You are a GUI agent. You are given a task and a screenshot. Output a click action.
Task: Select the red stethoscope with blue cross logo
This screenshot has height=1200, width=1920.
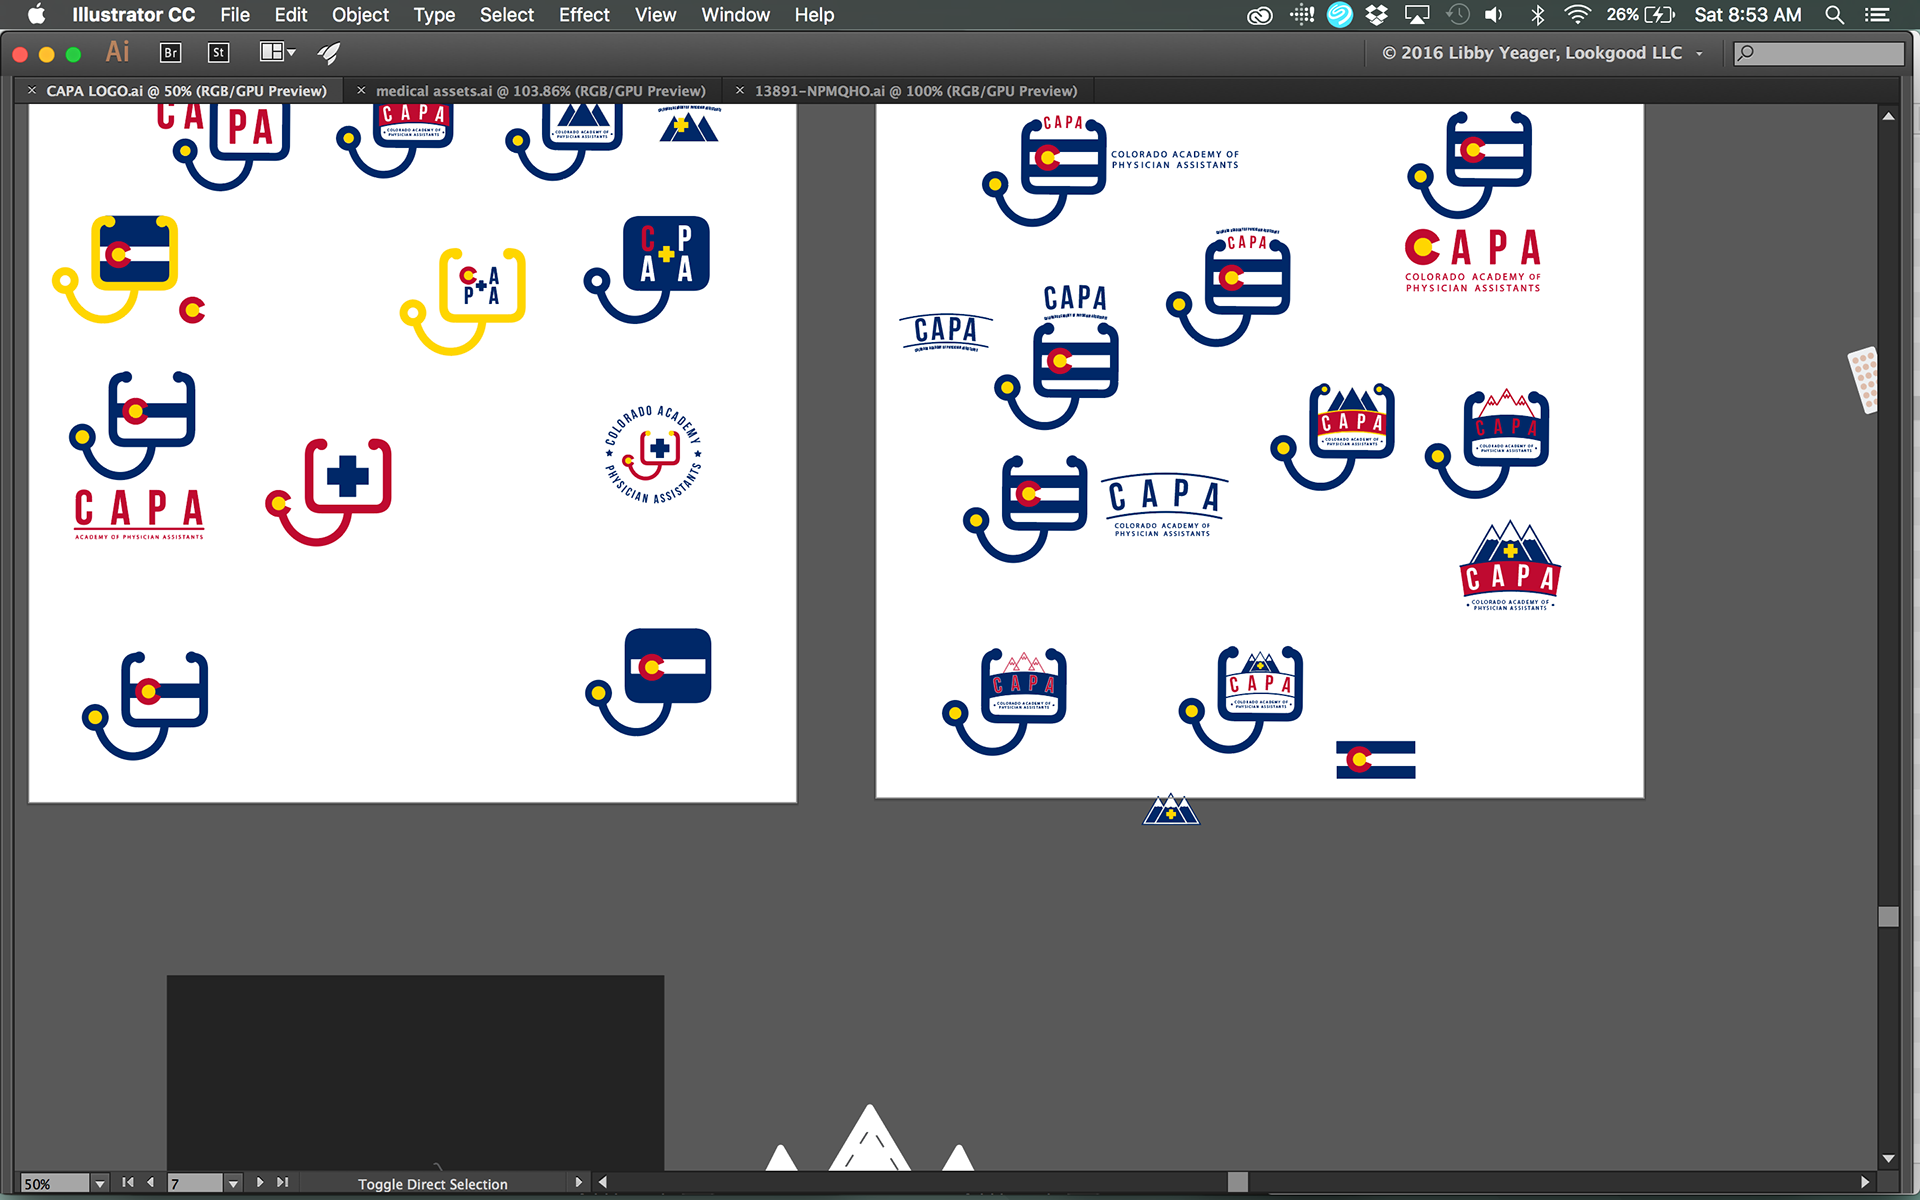click(x=329, y=491)
